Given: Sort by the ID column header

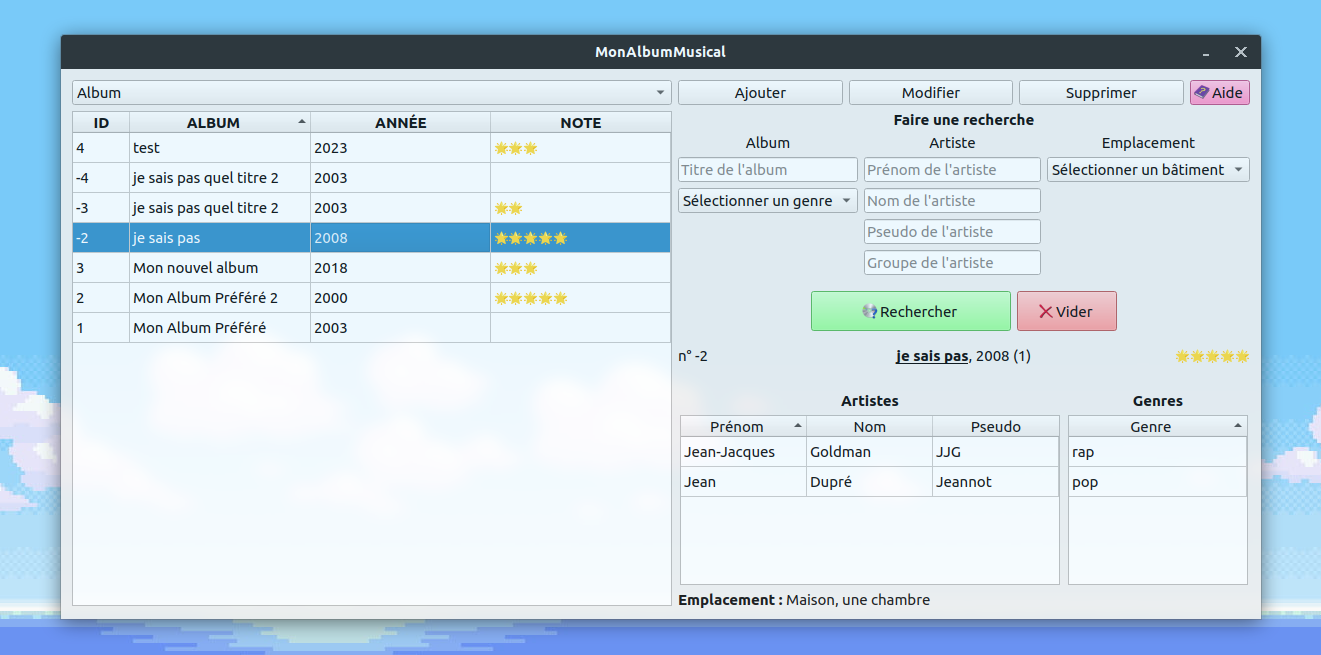Looking at the screenshot, I should click(101, 122).
